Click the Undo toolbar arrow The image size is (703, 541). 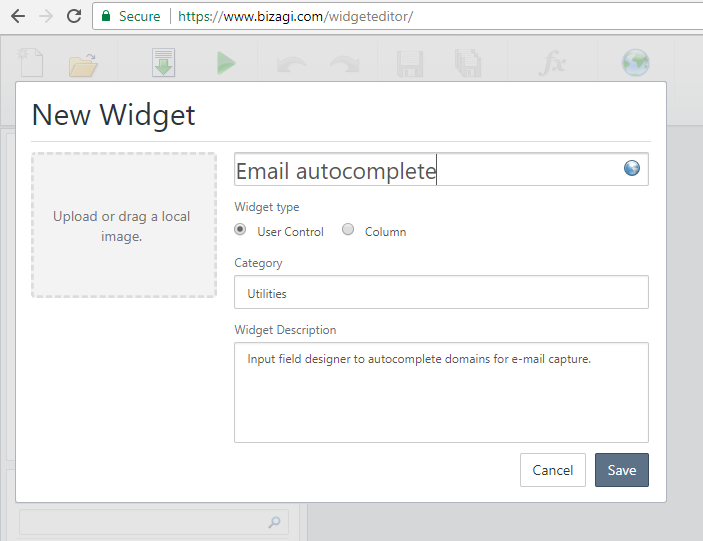click(291, 65)
